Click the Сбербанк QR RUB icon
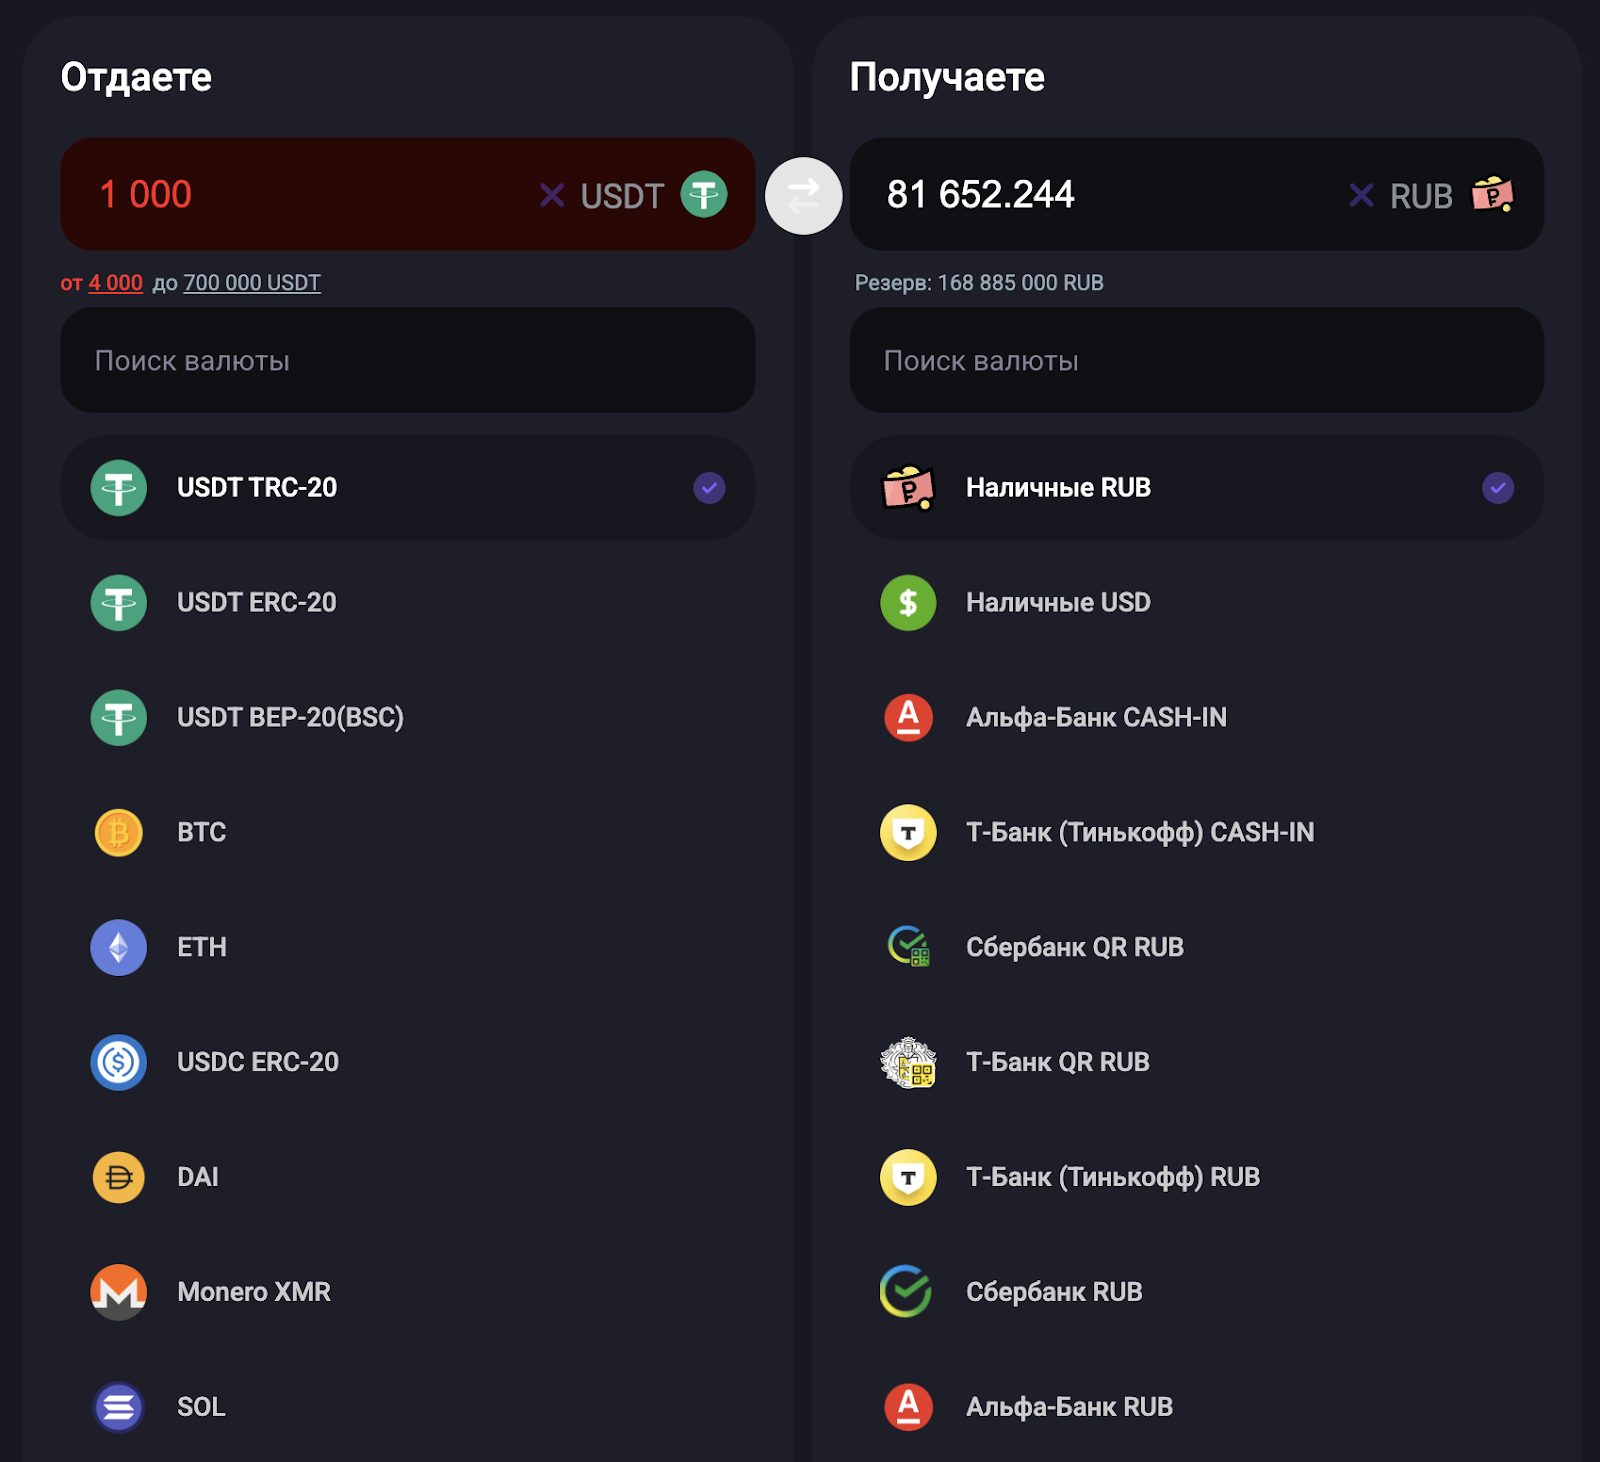 click(x=908, y=947)
